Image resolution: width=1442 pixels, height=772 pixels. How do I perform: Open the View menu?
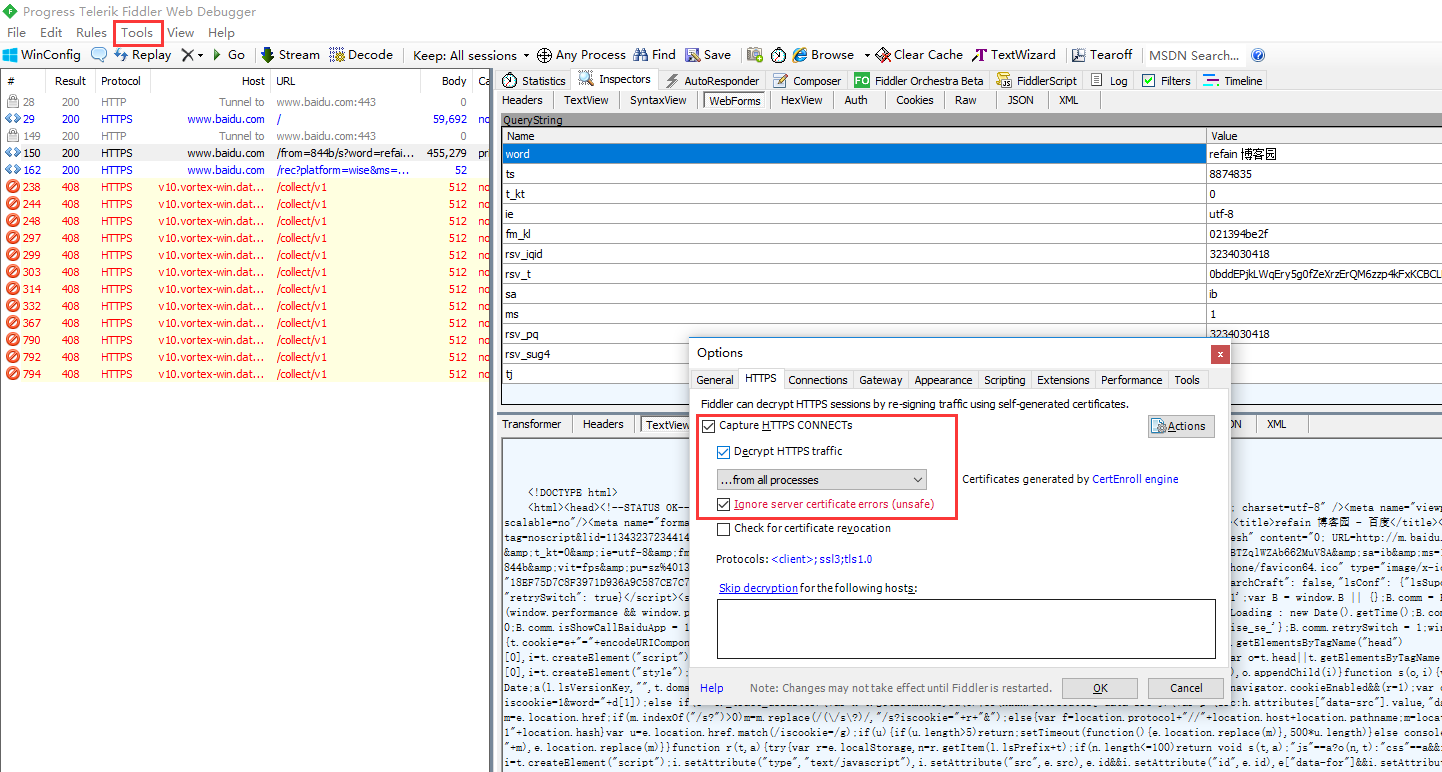point(181,33)
